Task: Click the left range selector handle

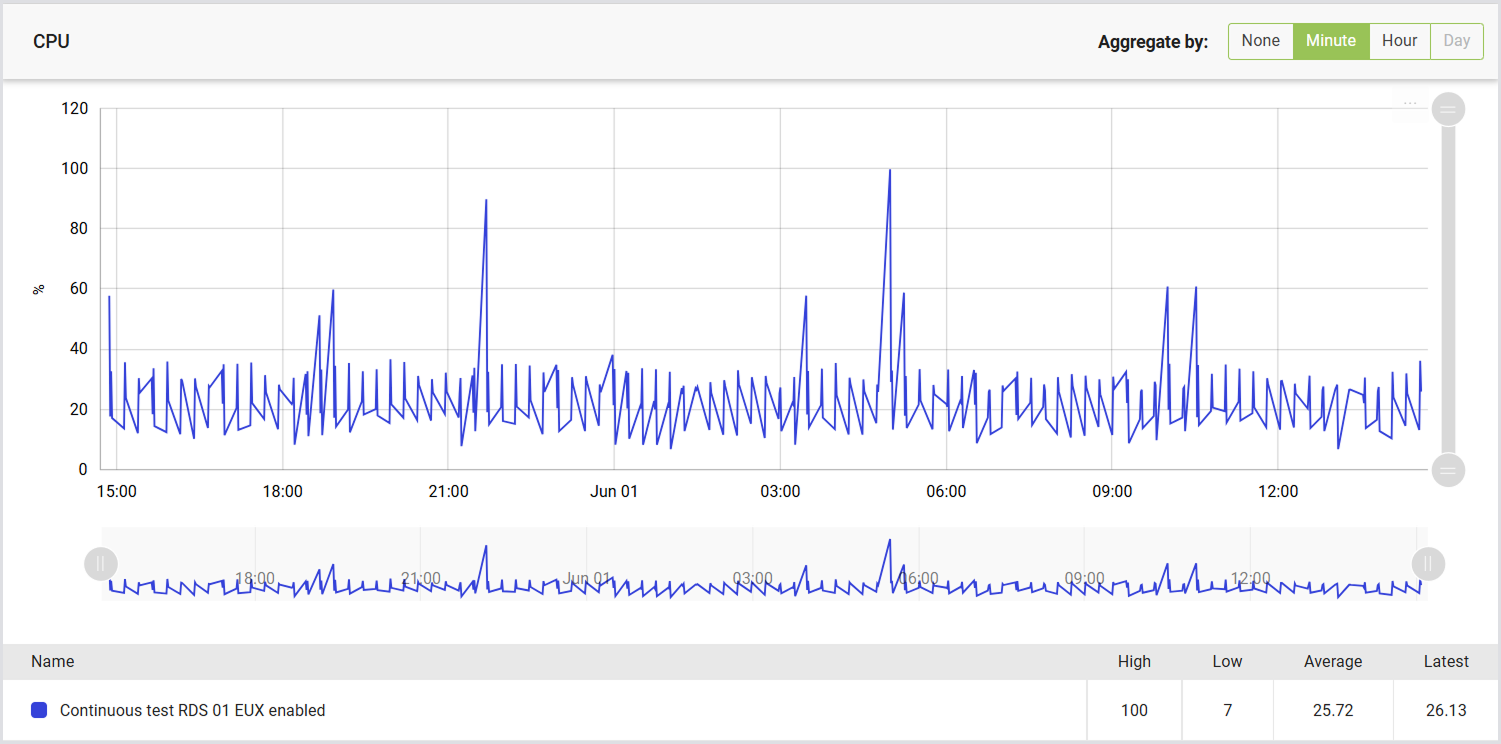Action: tap(101, 564)
